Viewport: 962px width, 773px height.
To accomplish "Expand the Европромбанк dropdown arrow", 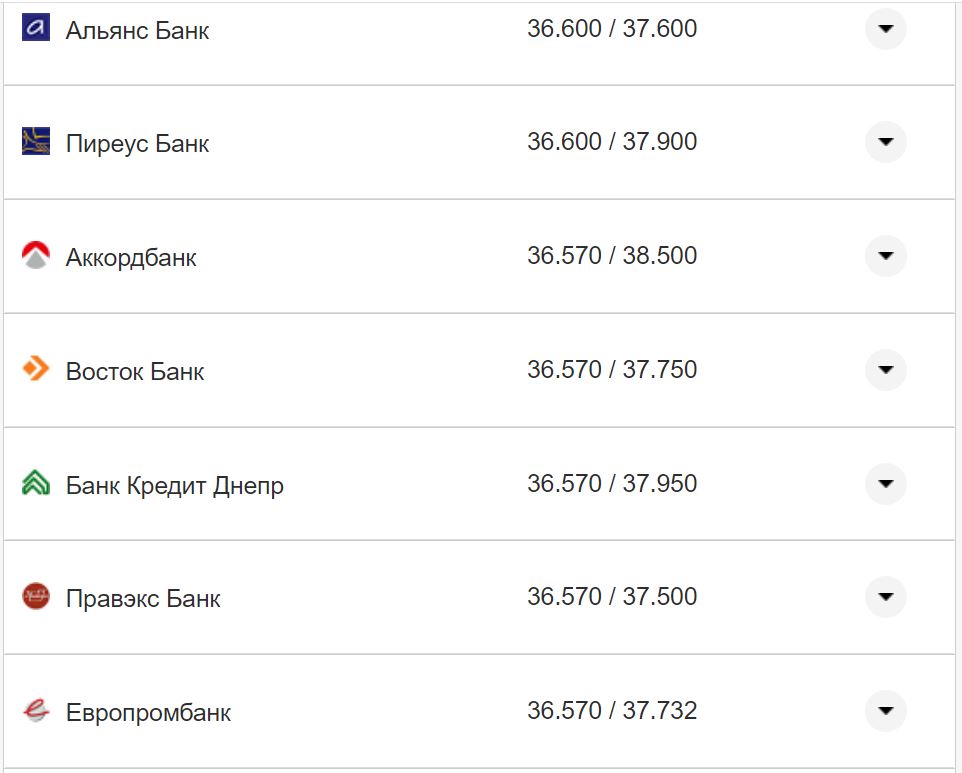I will click(x=885, y=711).
